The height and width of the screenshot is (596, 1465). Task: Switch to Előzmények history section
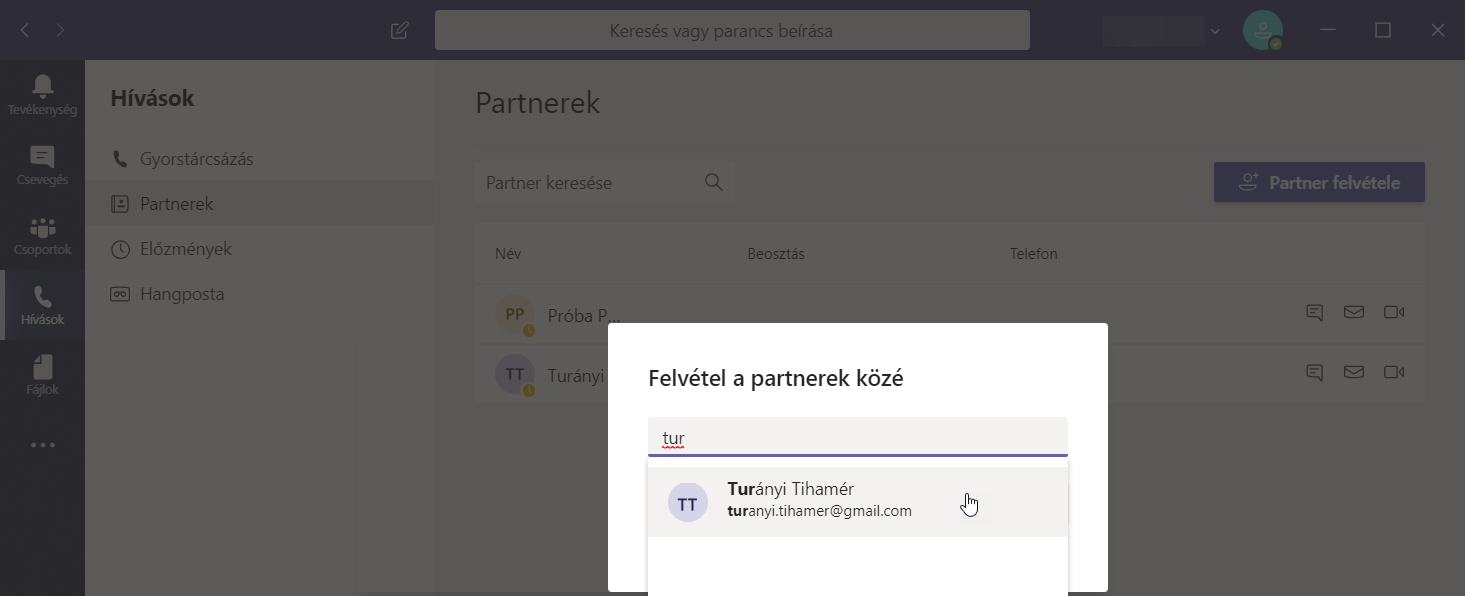pyautogui.click(x=185, y=249)
